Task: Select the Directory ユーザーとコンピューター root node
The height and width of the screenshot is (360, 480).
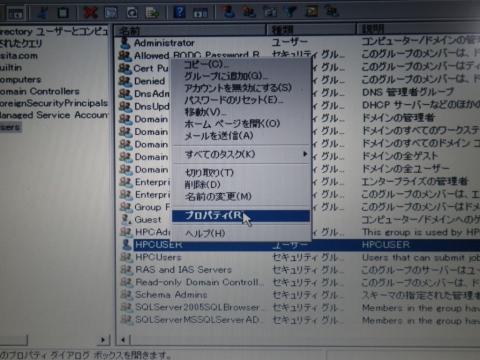Action: tap(54, 32)
